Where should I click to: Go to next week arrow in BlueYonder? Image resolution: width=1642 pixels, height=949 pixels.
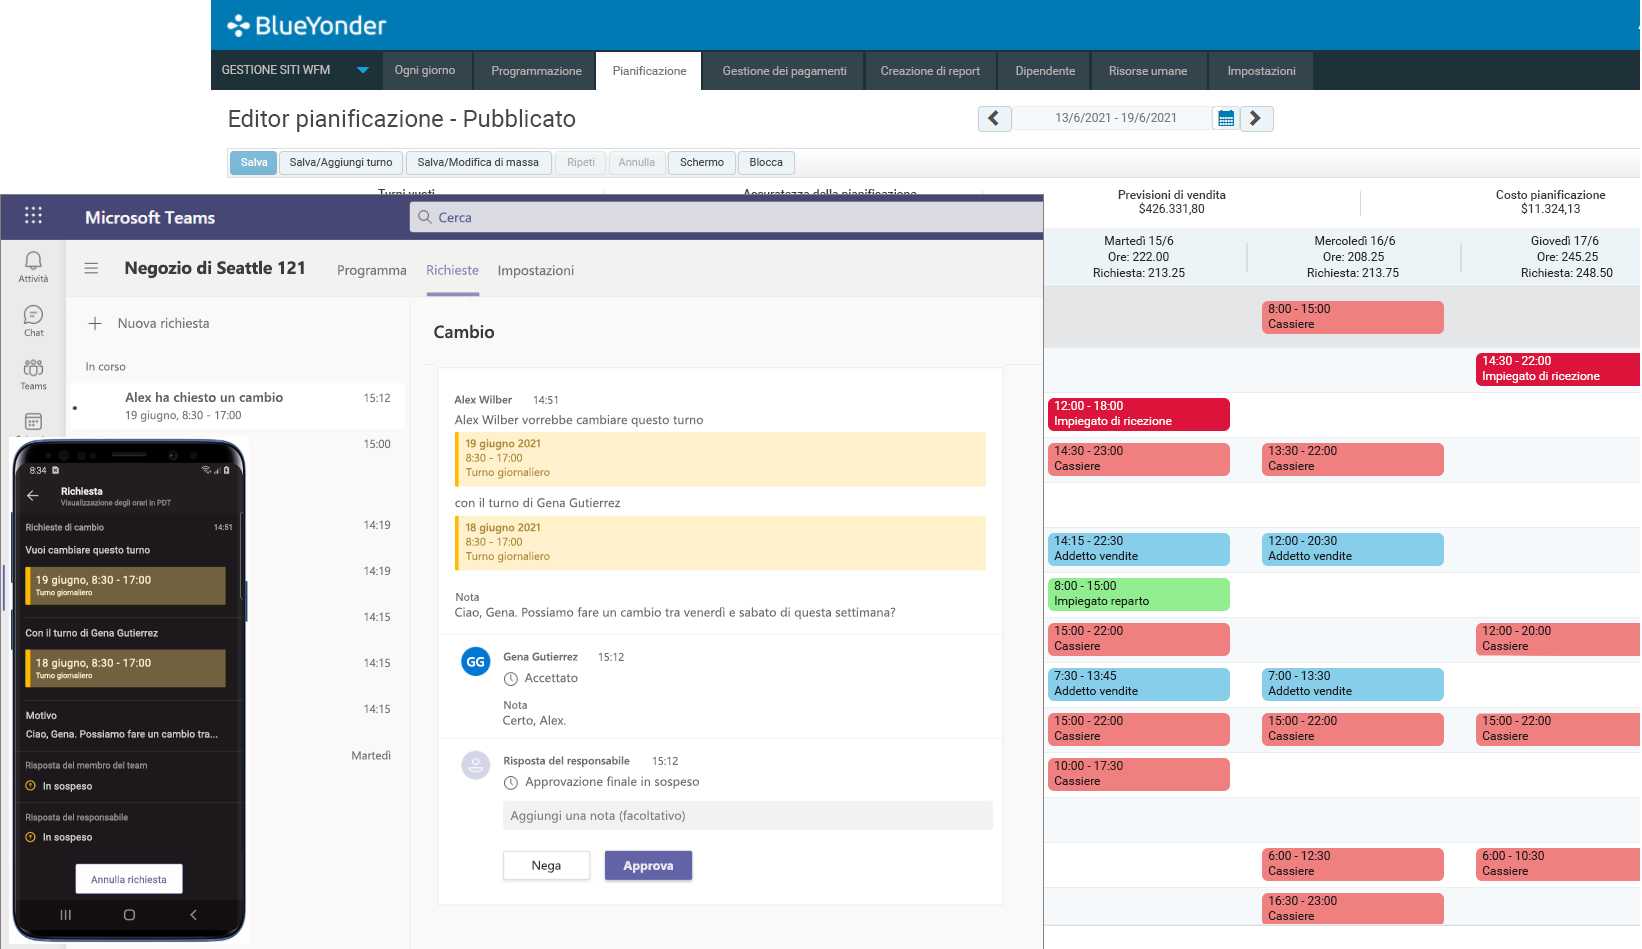(1256, 118)
